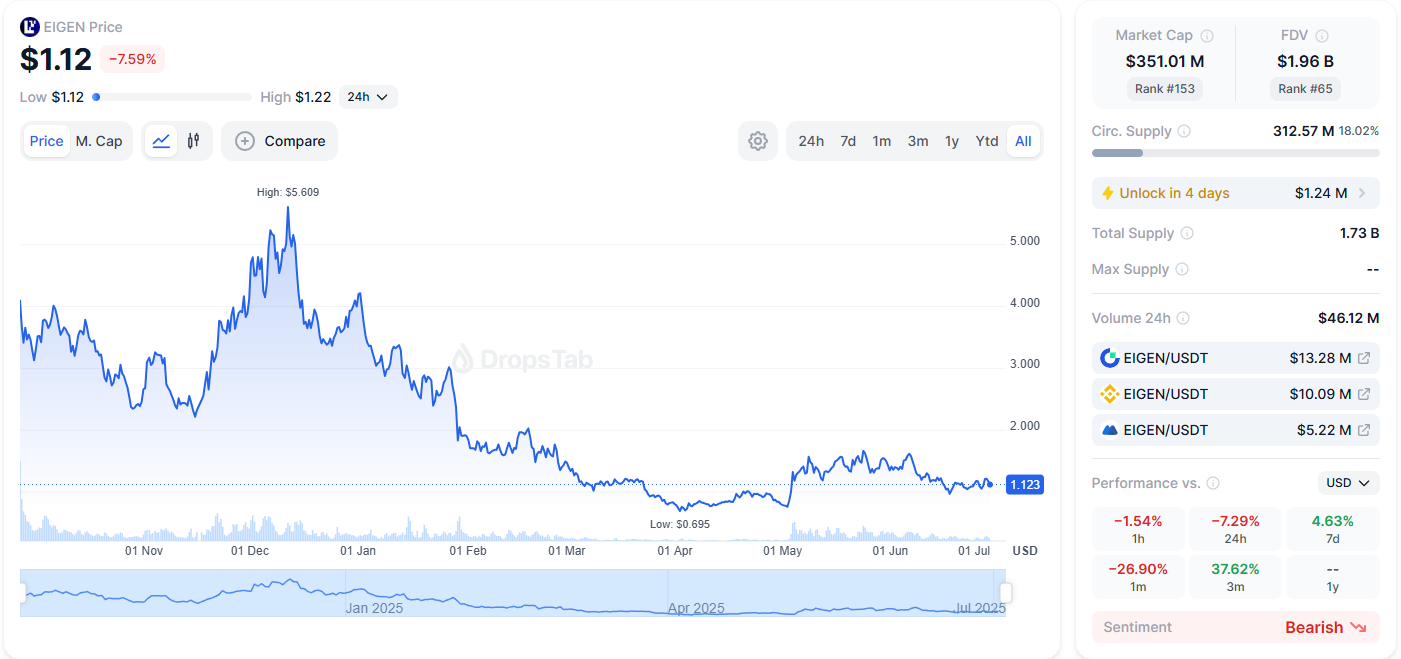The height and width of the screenshot is (659, 1401).
Task: Click the chart overview navigator at Apr 2025
Action: tap(696, 608)
